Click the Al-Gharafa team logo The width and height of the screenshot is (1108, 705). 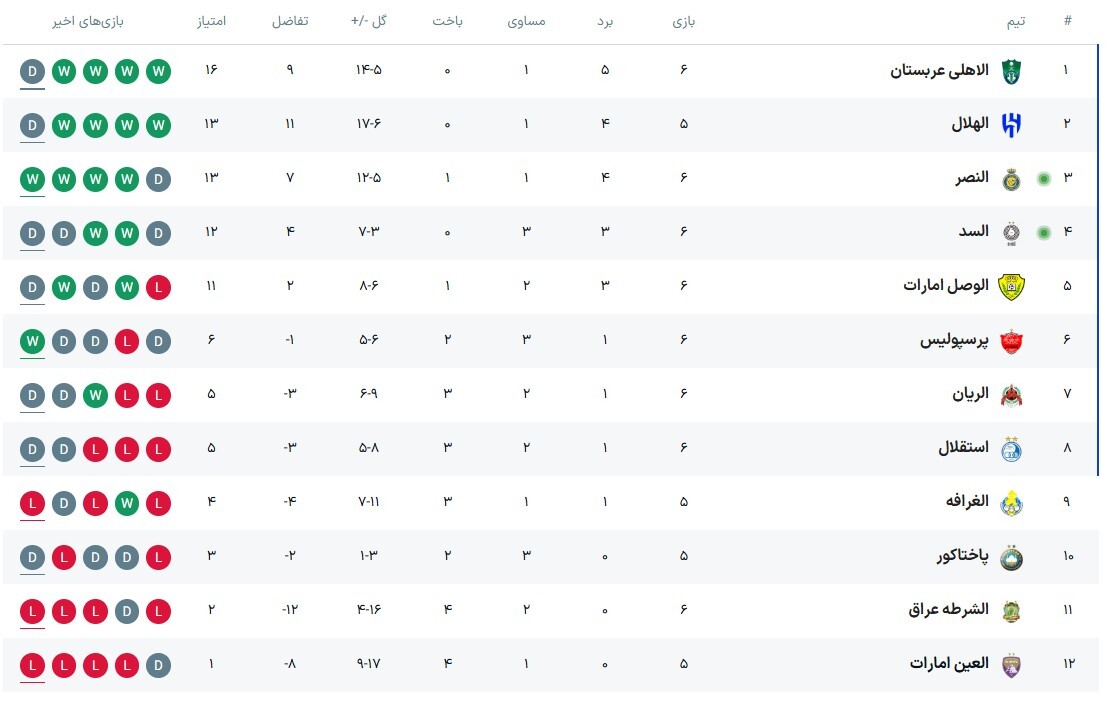(x=1011, y=503)
